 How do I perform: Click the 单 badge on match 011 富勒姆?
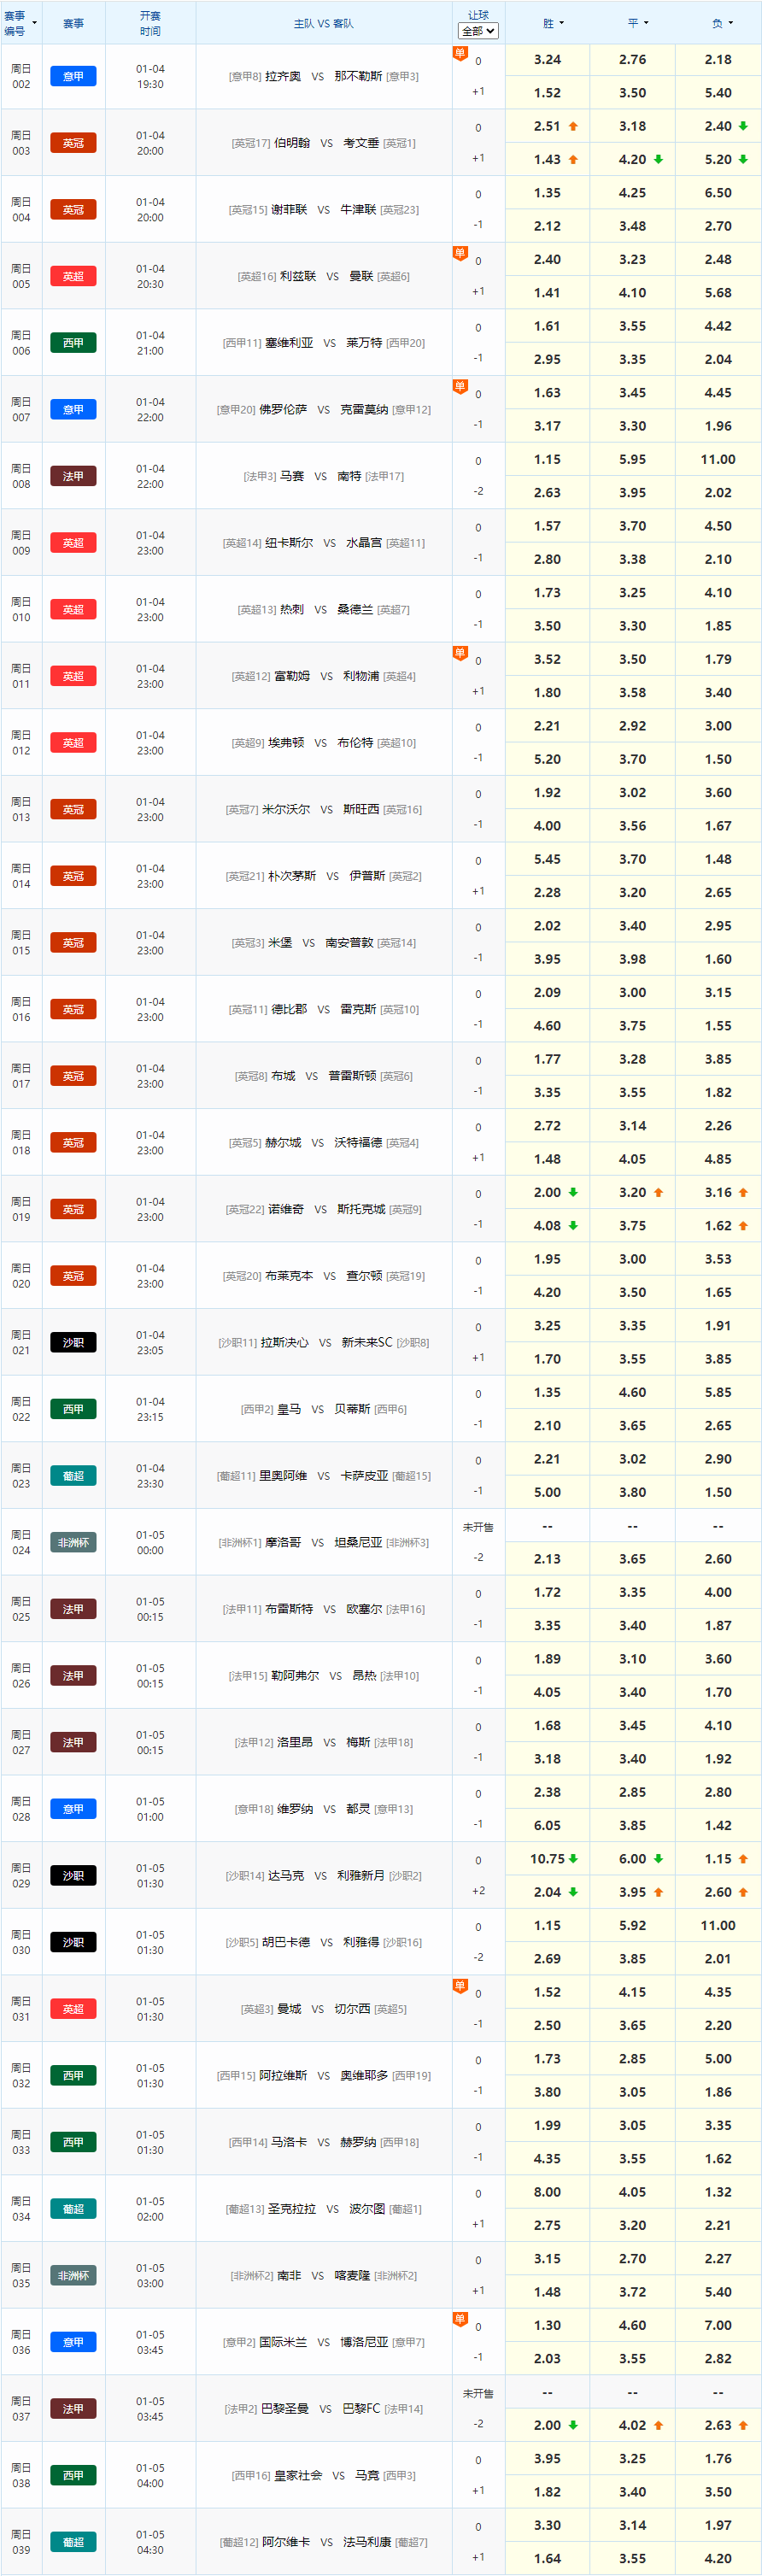460,653
